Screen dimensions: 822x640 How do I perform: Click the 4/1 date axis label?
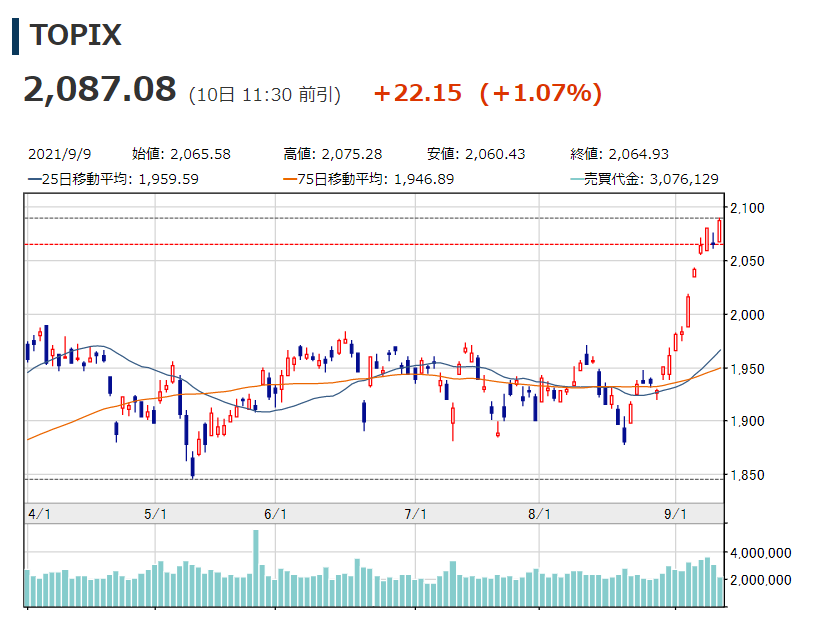pos(39,514)
